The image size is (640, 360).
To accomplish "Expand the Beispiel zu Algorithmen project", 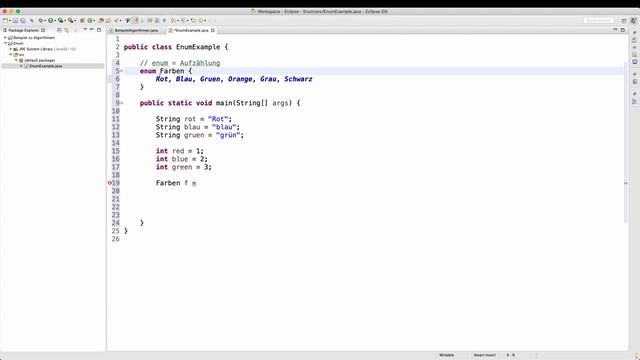I will (5, 38).
